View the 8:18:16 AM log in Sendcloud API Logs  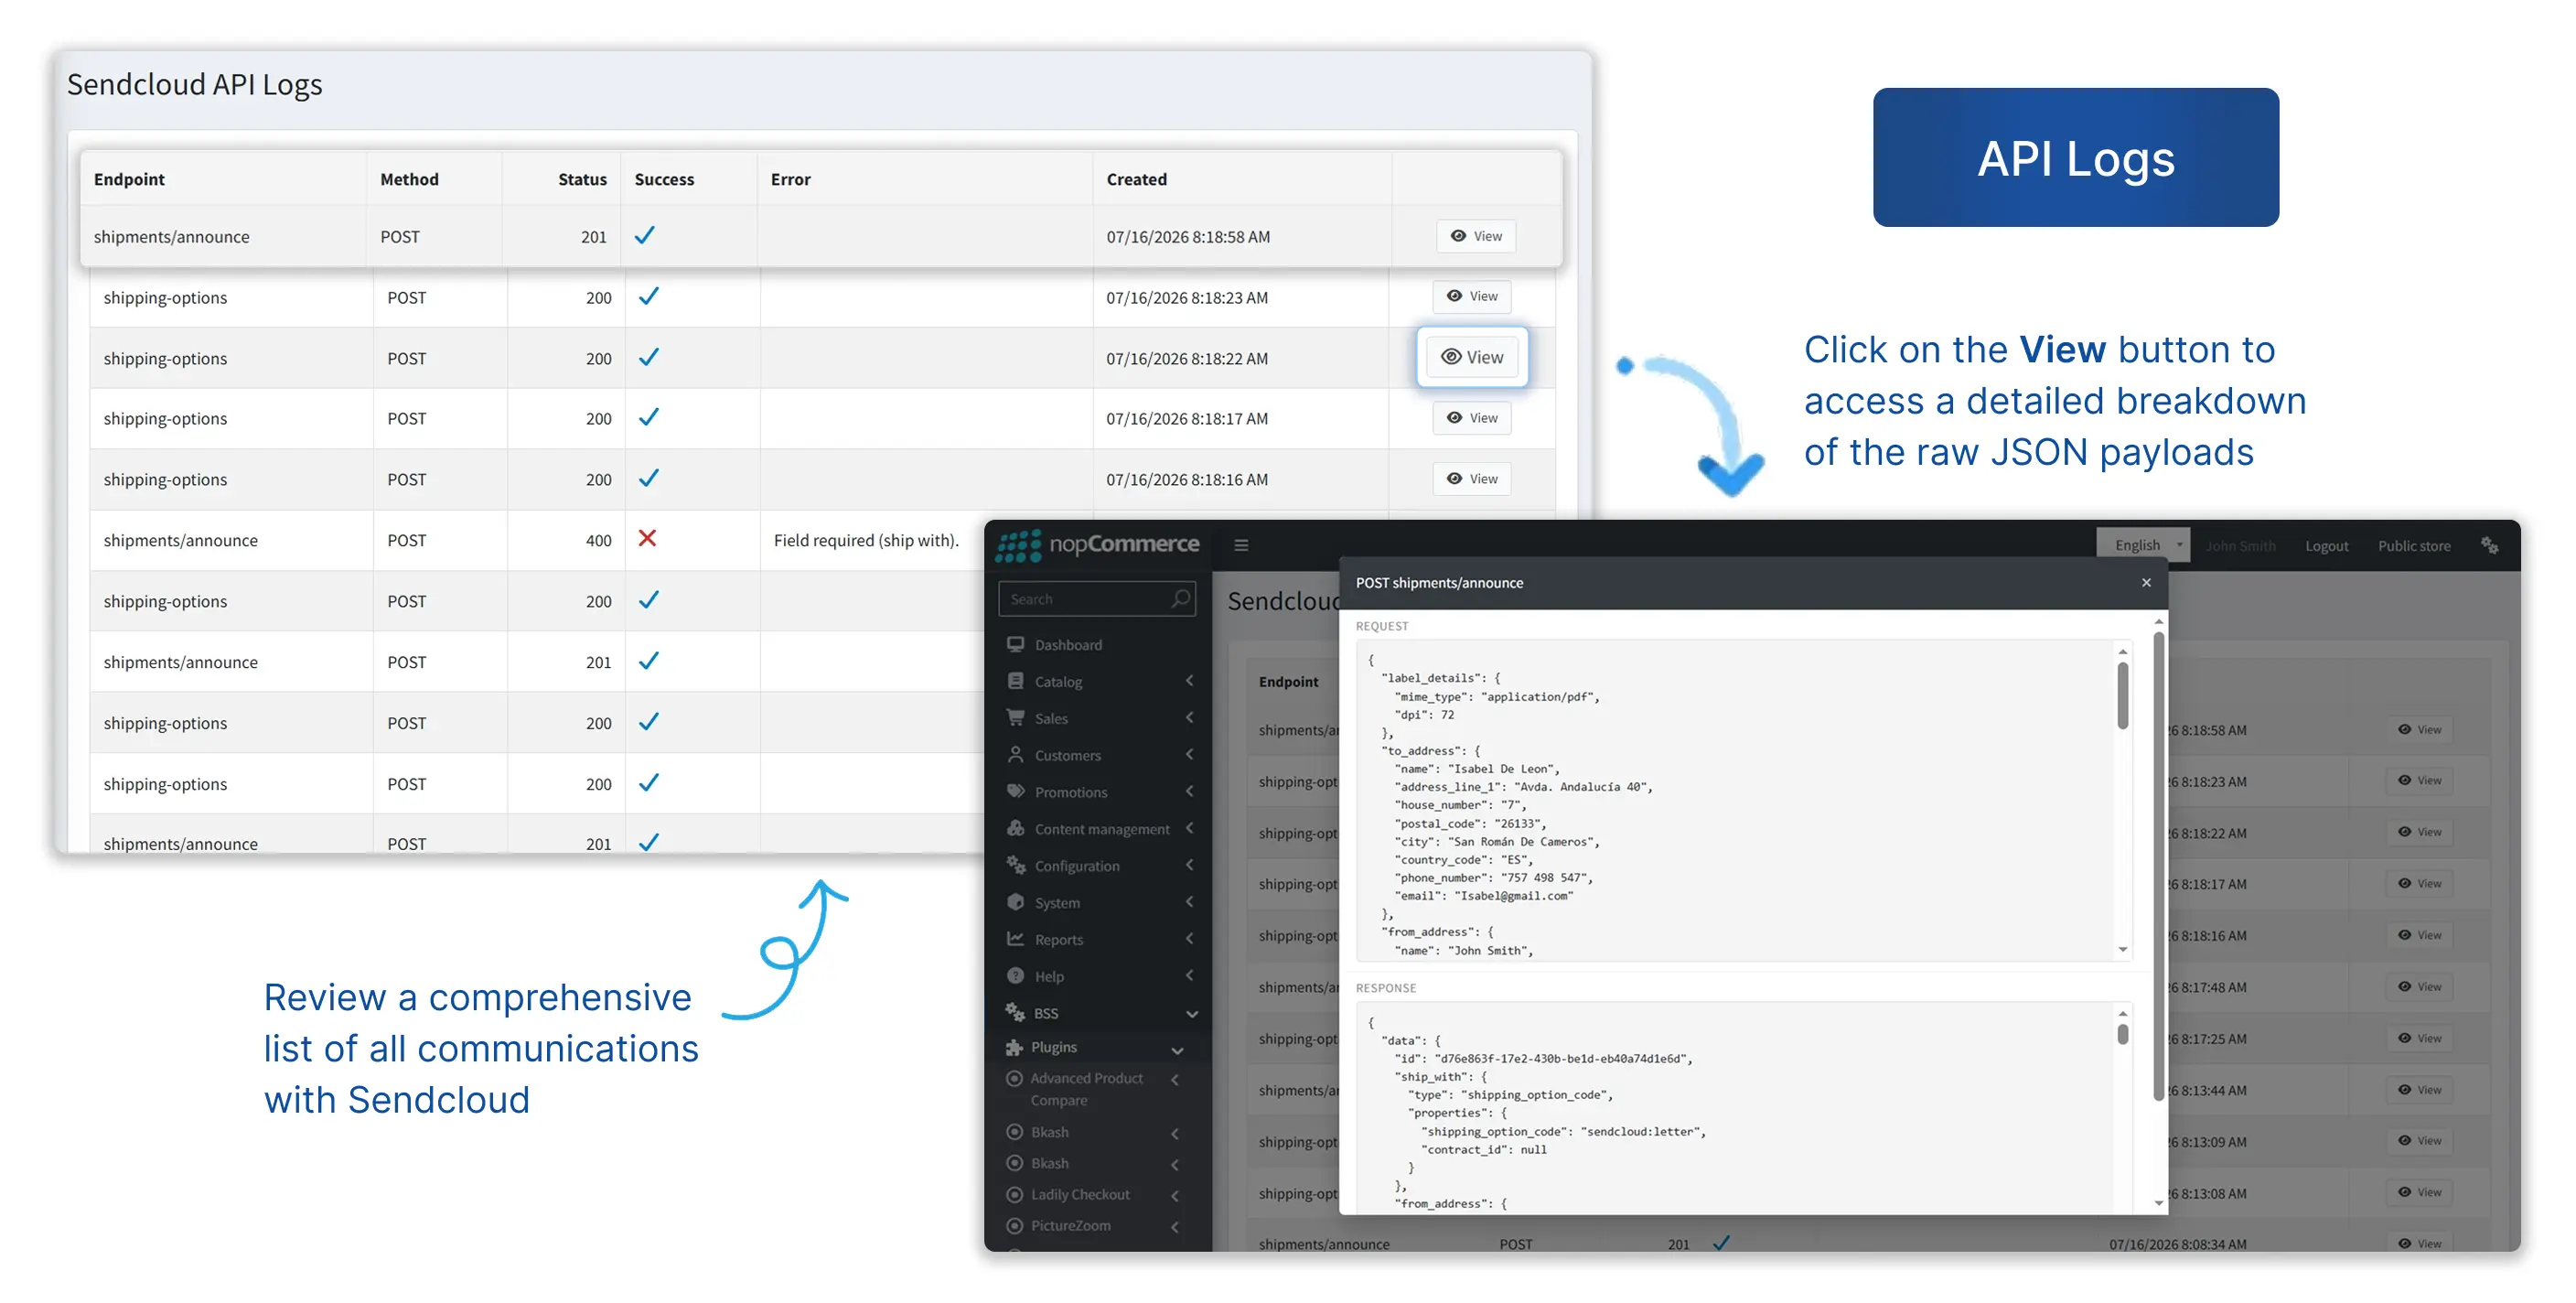click(1472, 479)
